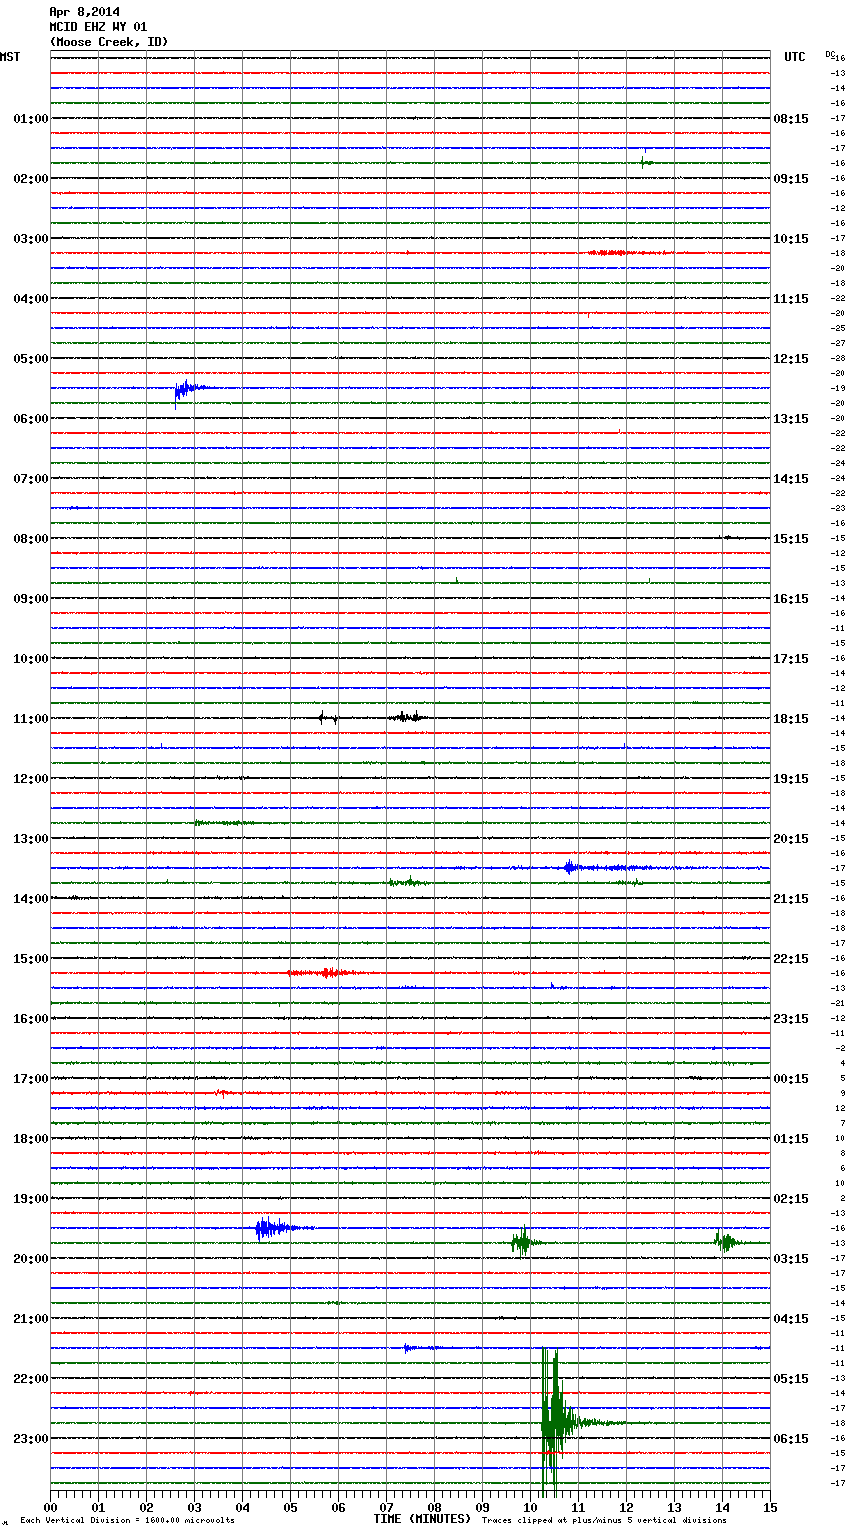This screenshot has width=850, height=1534.
Task: Click the date header "Apr 8,2014"
Action: coord(84,12)
